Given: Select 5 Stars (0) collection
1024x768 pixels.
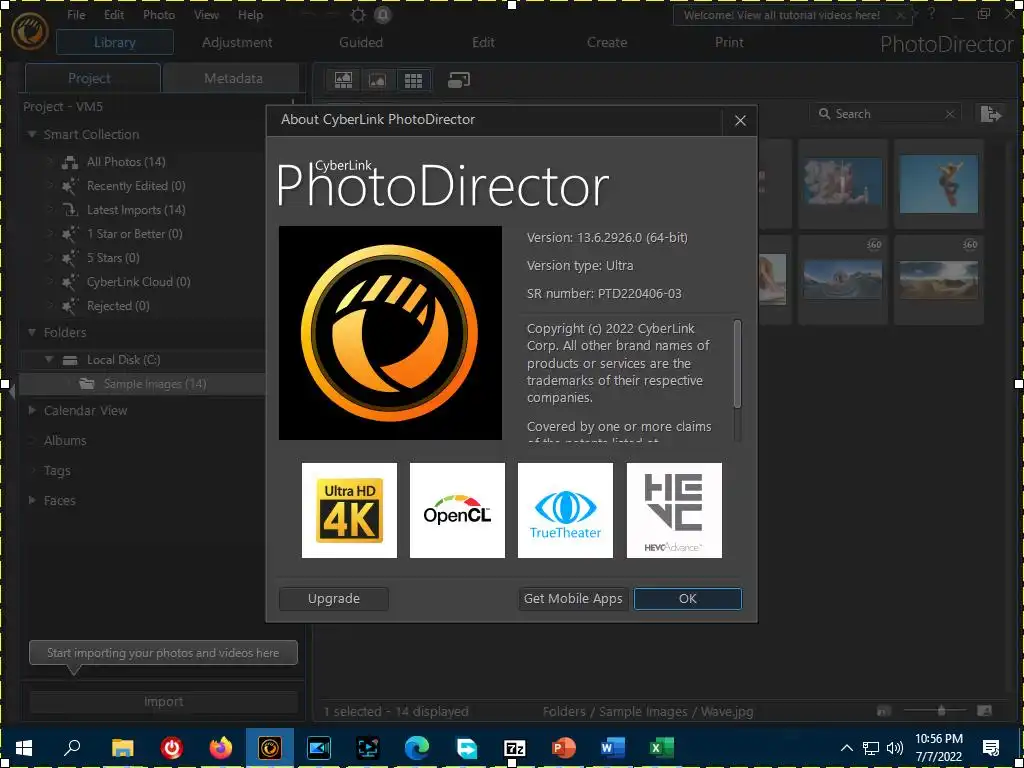Looking at the screenshot, I should tap(113, 258).
